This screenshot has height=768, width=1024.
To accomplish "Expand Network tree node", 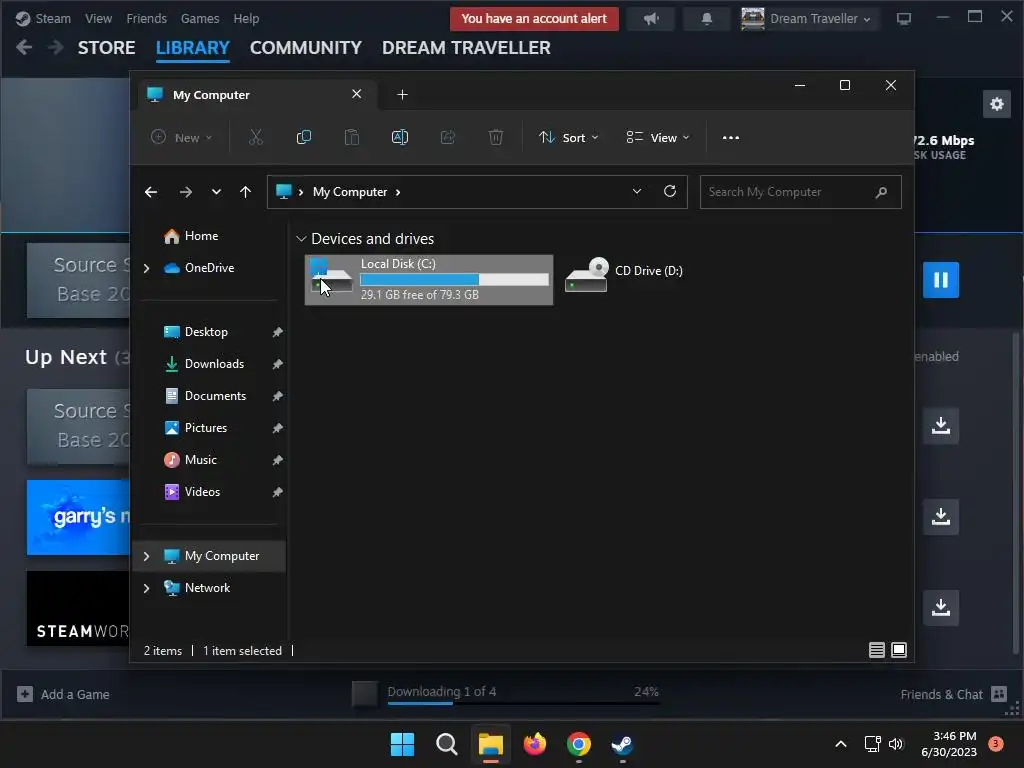I will pos(146,588).
